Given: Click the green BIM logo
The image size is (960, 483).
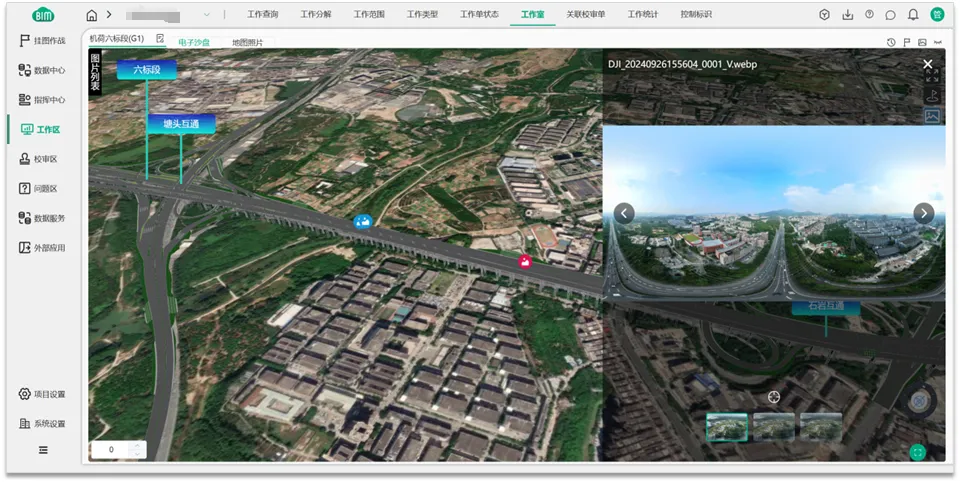Looking at the screenshot, I should click(43, 15).
